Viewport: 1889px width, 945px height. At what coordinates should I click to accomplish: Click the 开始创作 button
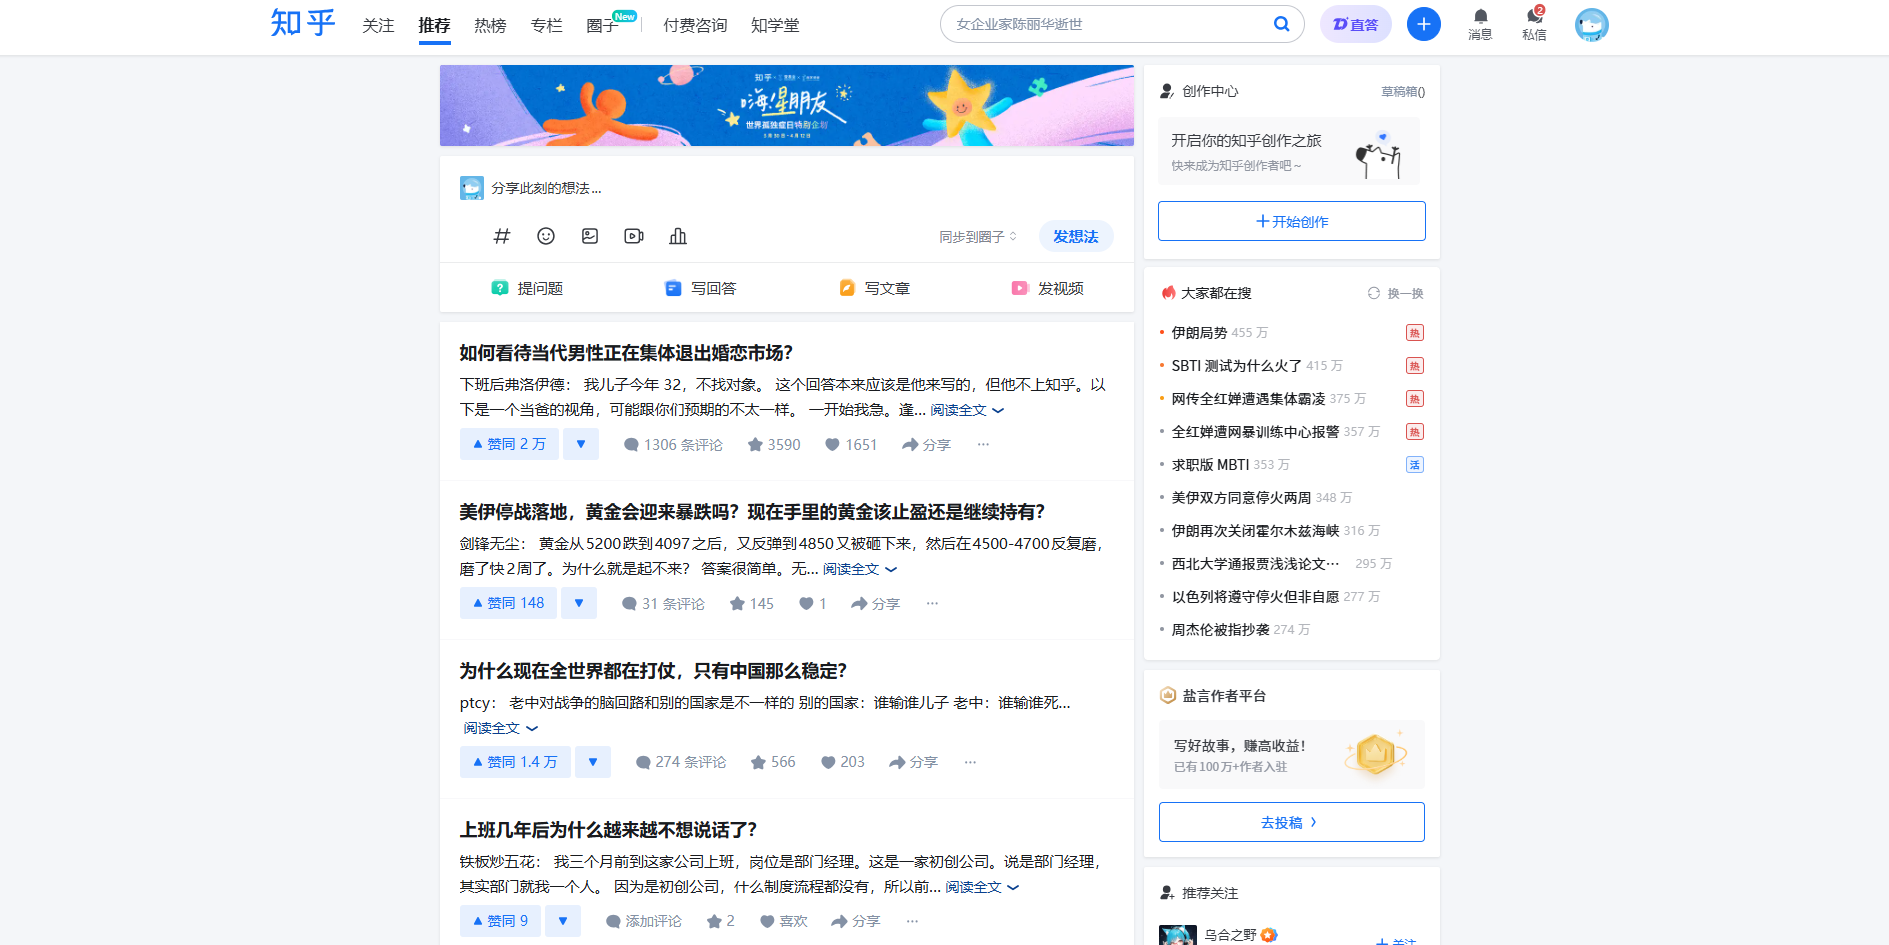pyautogui.click(x=1291, y=221)
